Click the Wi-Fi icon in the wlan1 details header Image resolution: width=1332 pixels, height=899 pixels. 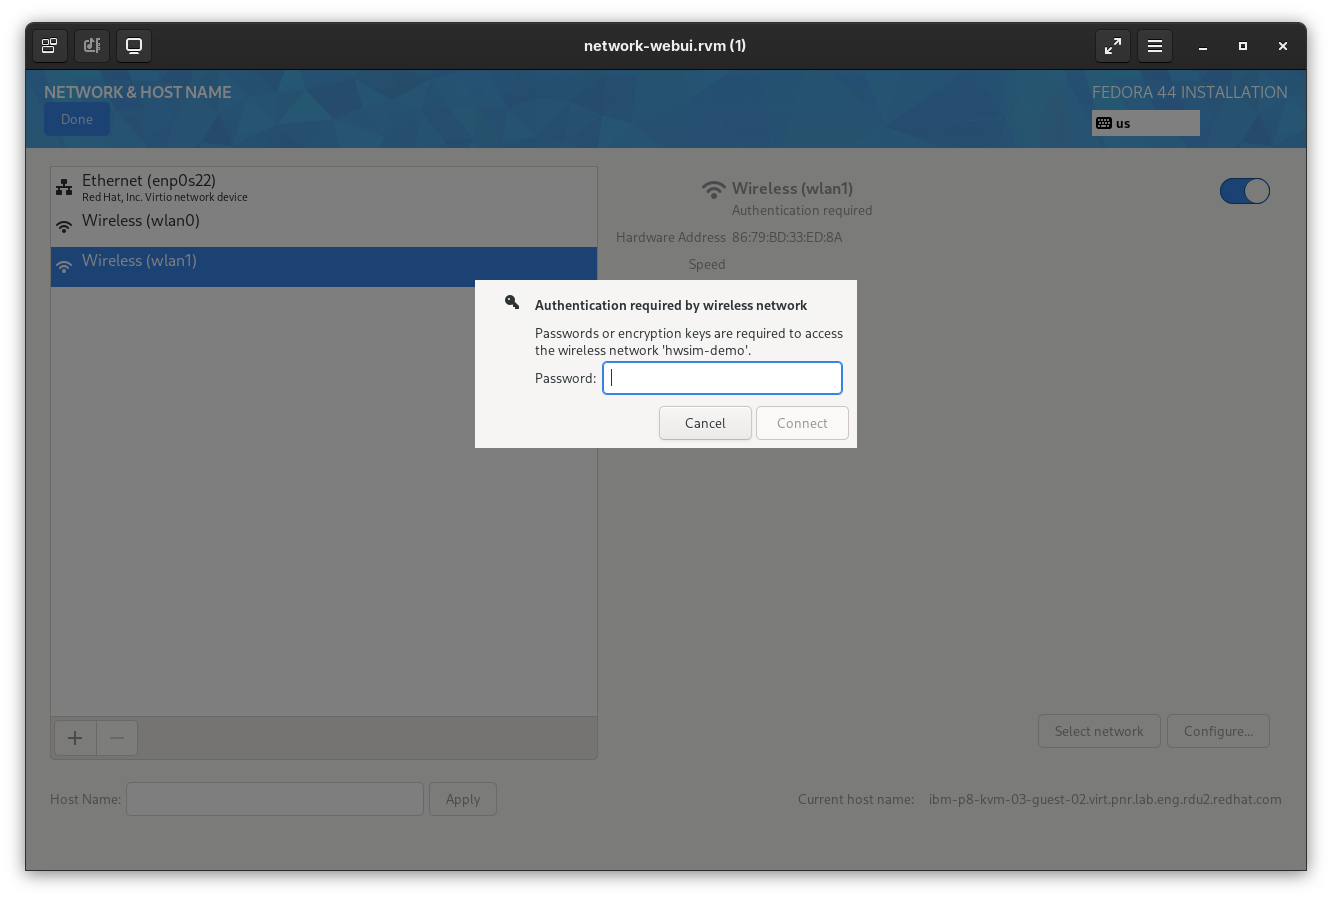point(713,189)
